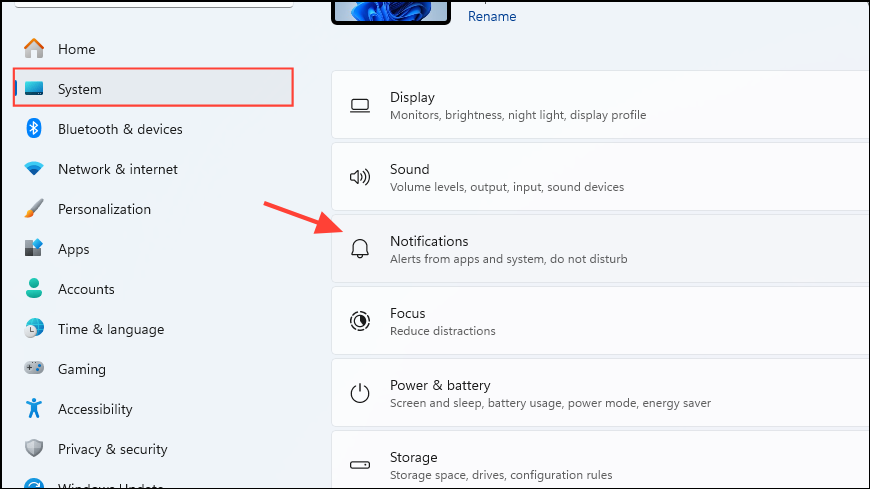Open Accessibility settings

pos(153,409)
